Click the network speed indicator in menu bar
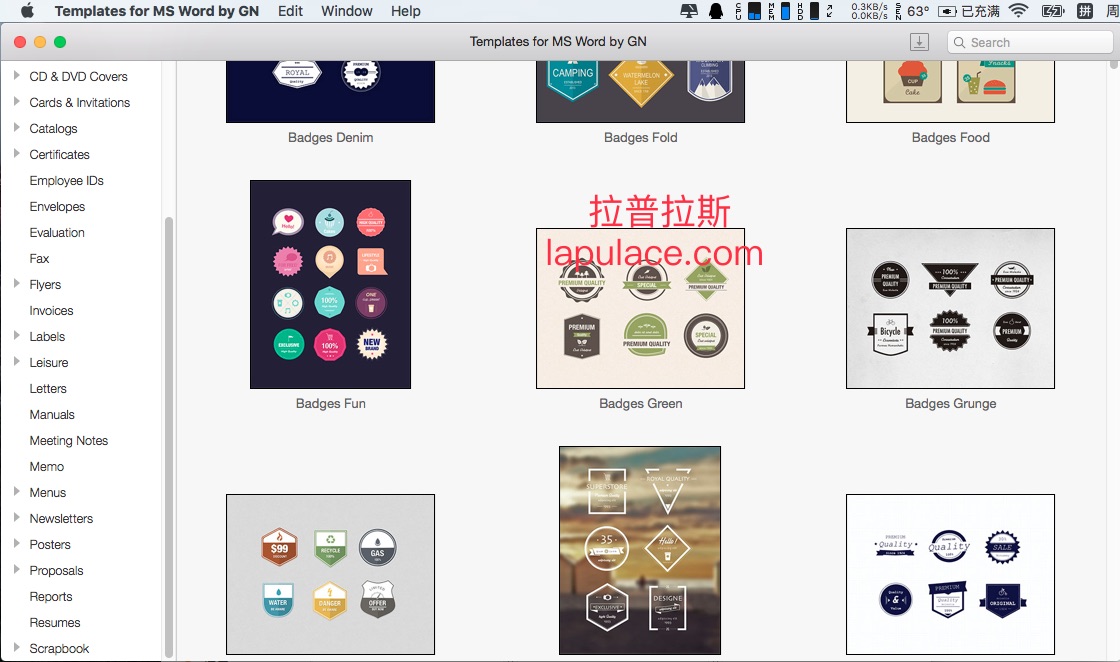The height and width of the screenshot is (662, 1120). click(x=869, y=11)
